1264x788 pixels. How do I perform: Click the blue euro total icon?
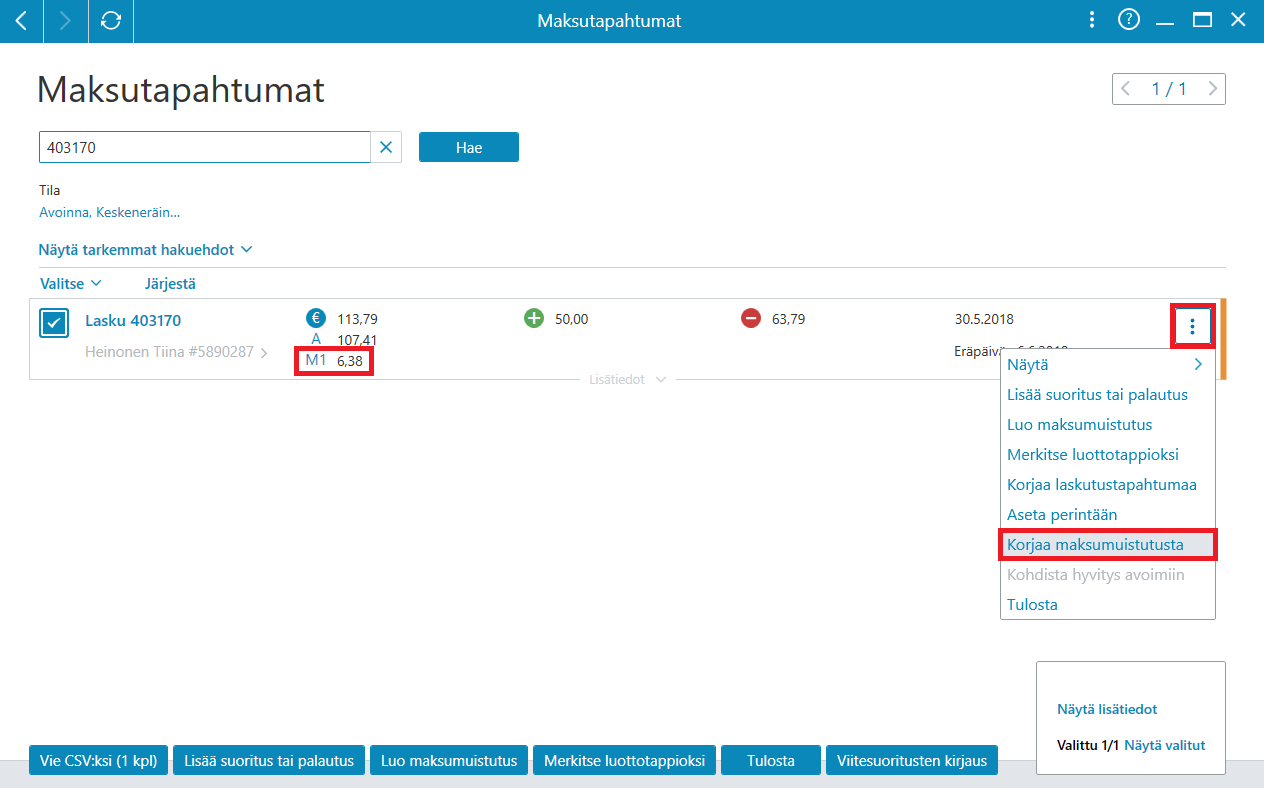point(316,319)
